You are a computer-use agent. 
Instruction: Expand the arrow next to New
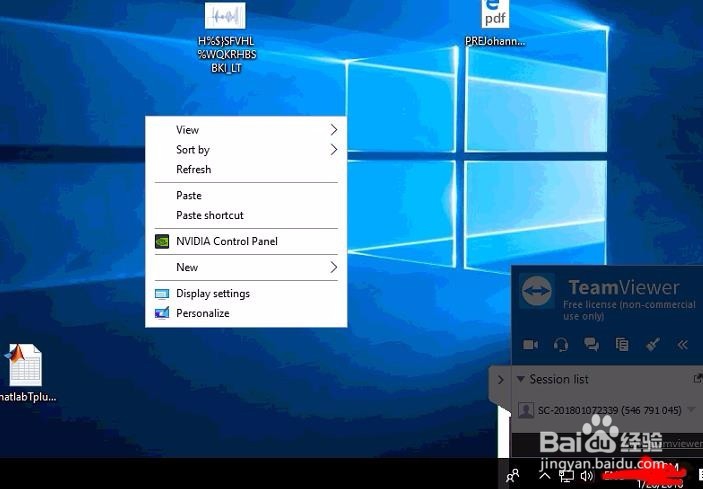(x=334, y=268)
